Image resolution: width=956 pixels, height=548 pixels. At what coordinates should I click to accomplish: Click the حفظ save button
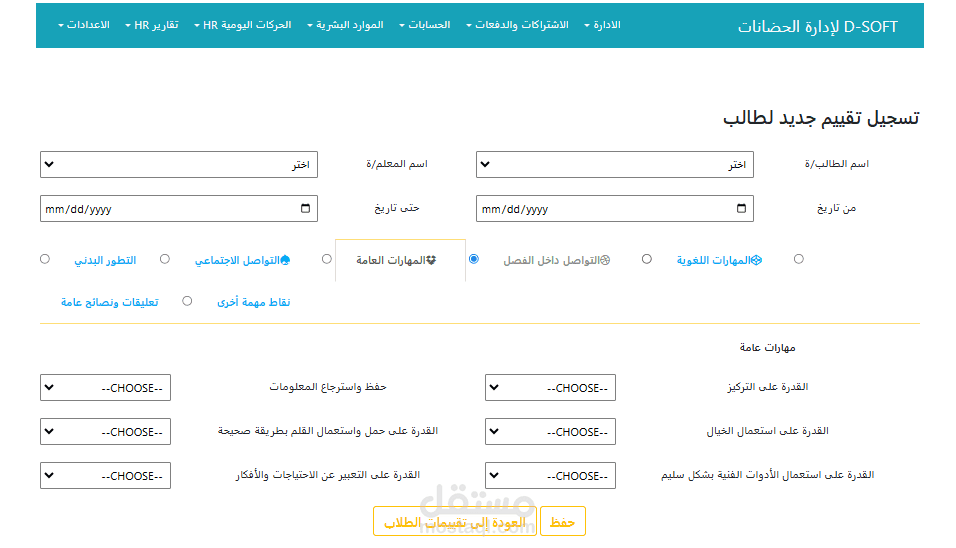coord(563,522)
